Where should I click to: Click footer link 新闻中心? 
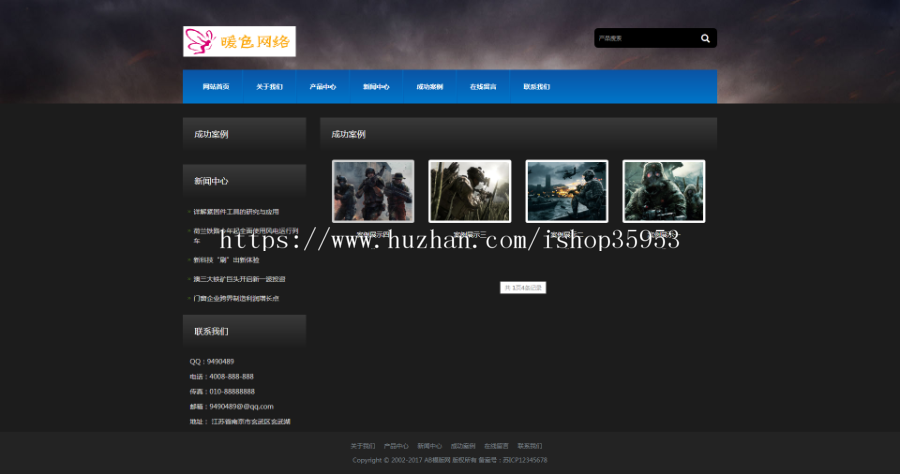429,446
